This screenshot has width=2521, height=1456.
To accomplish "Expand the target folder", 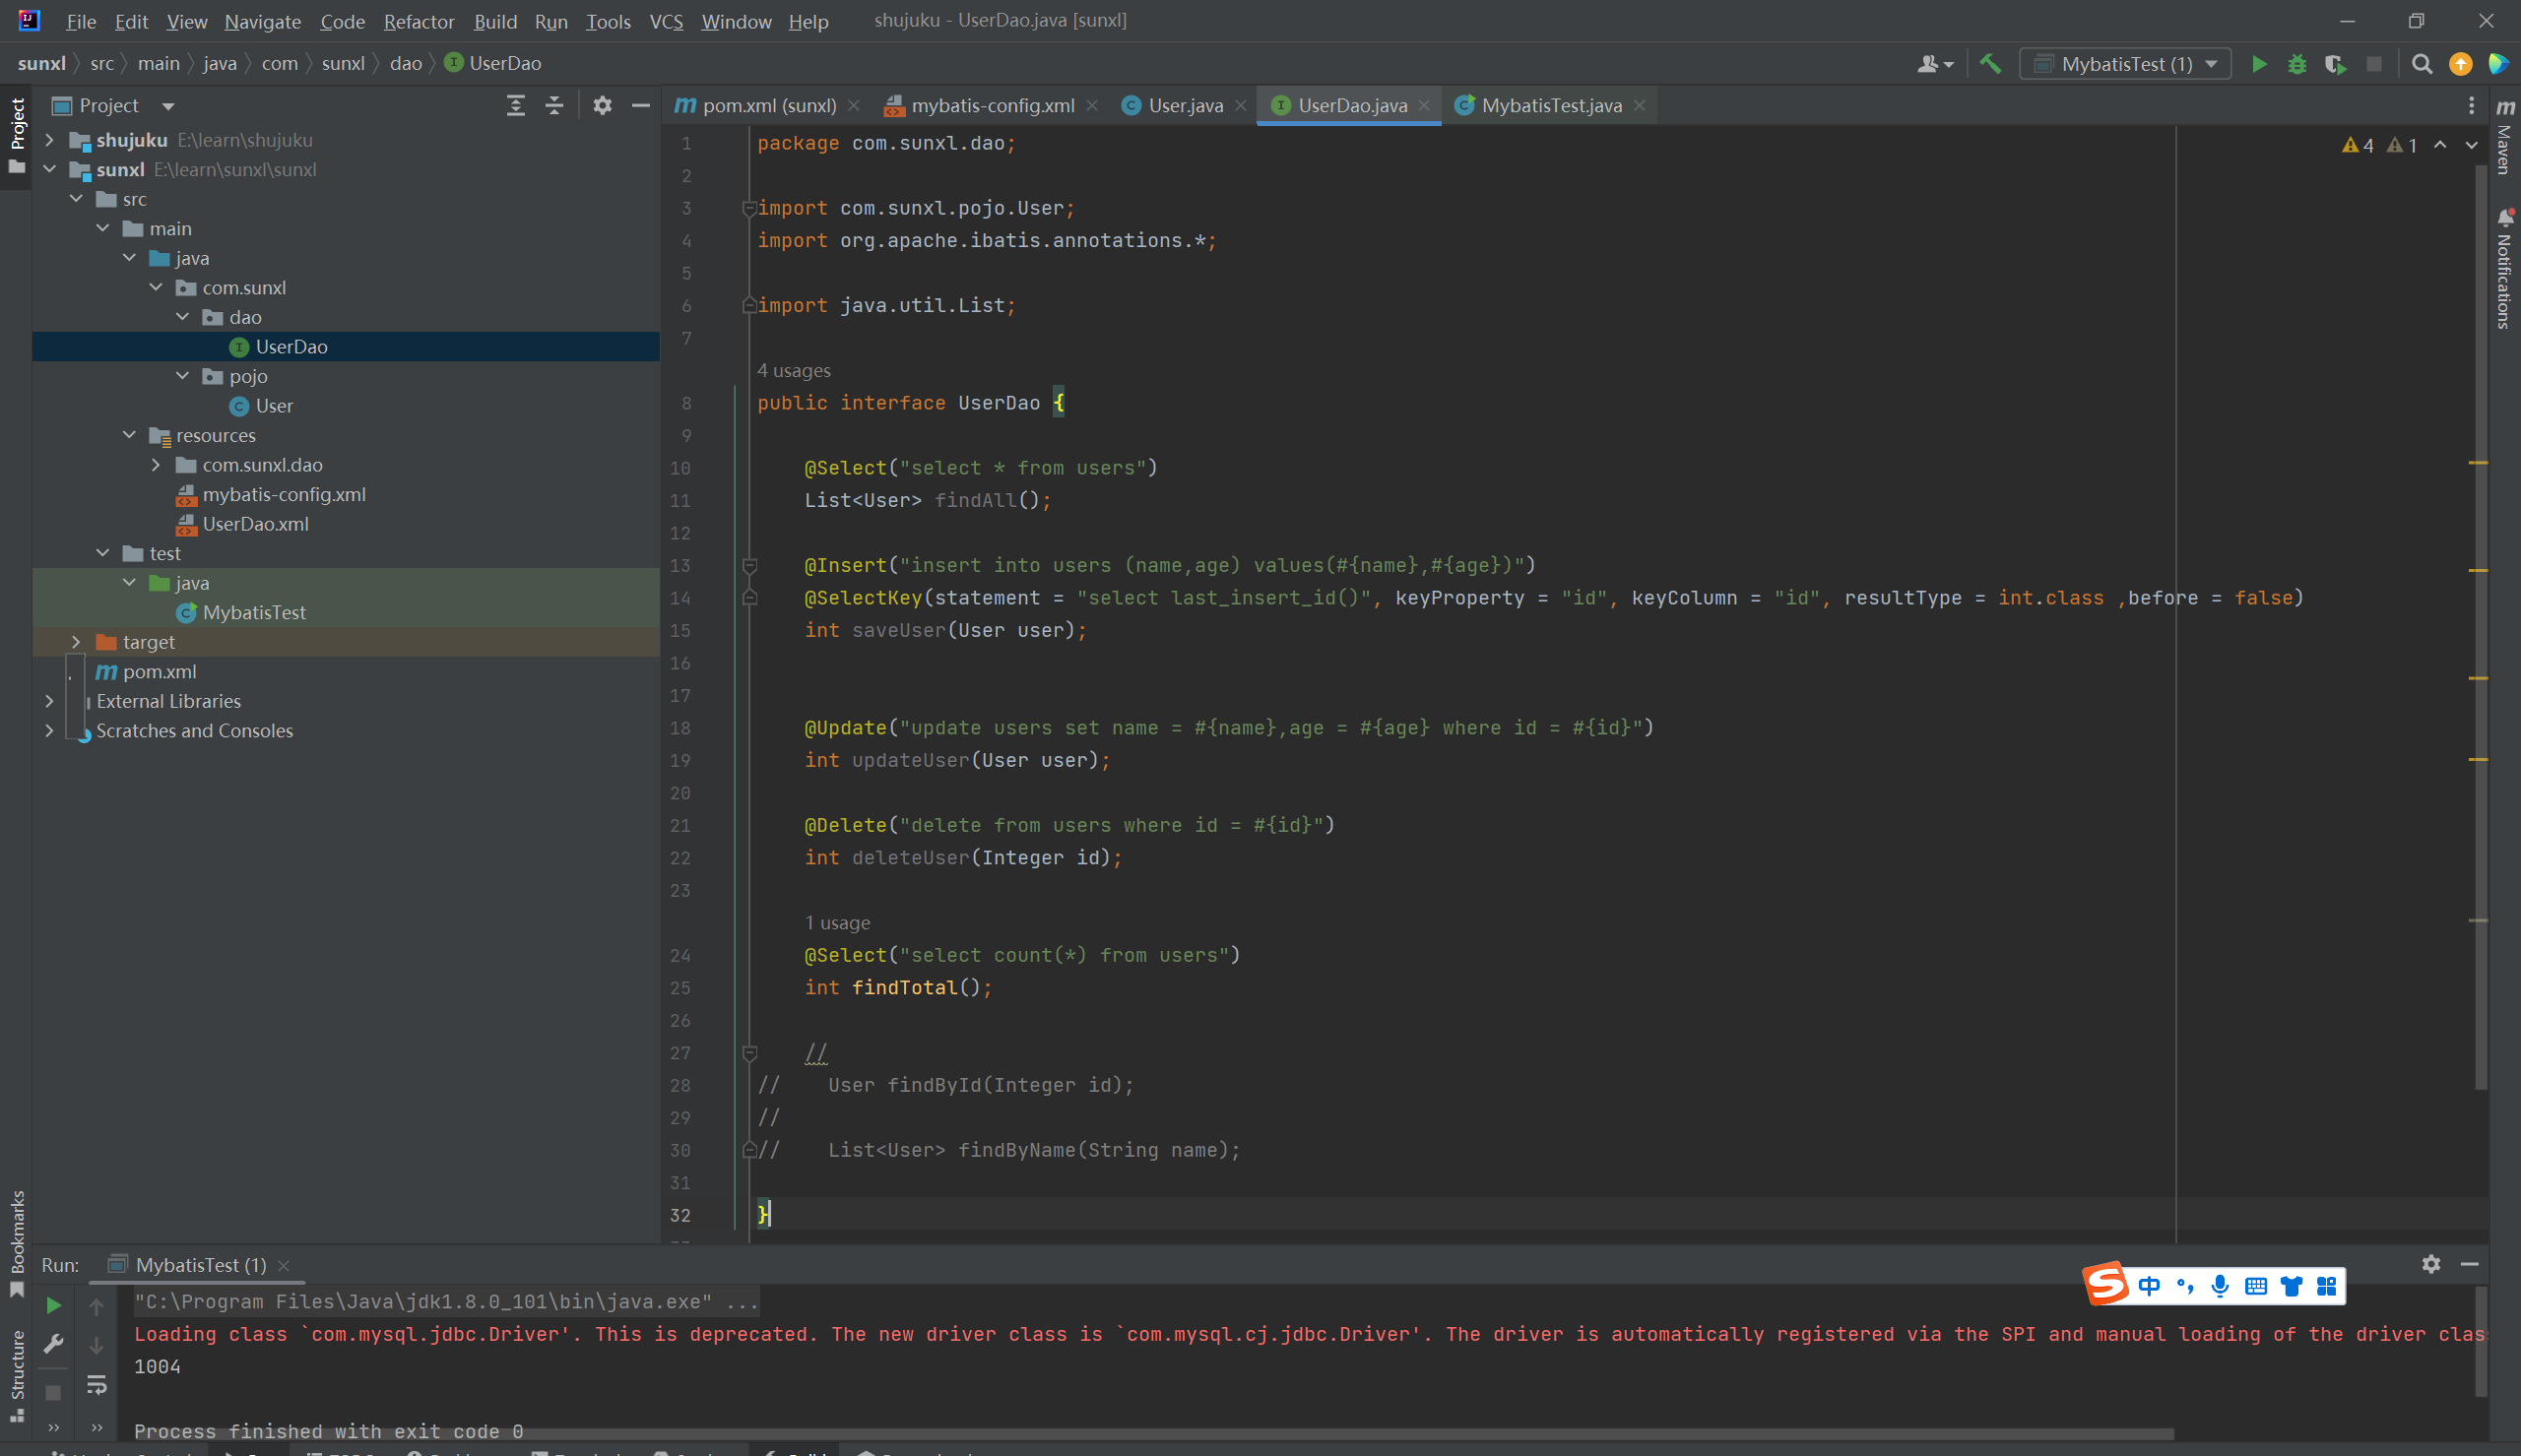I will [76, 642].
